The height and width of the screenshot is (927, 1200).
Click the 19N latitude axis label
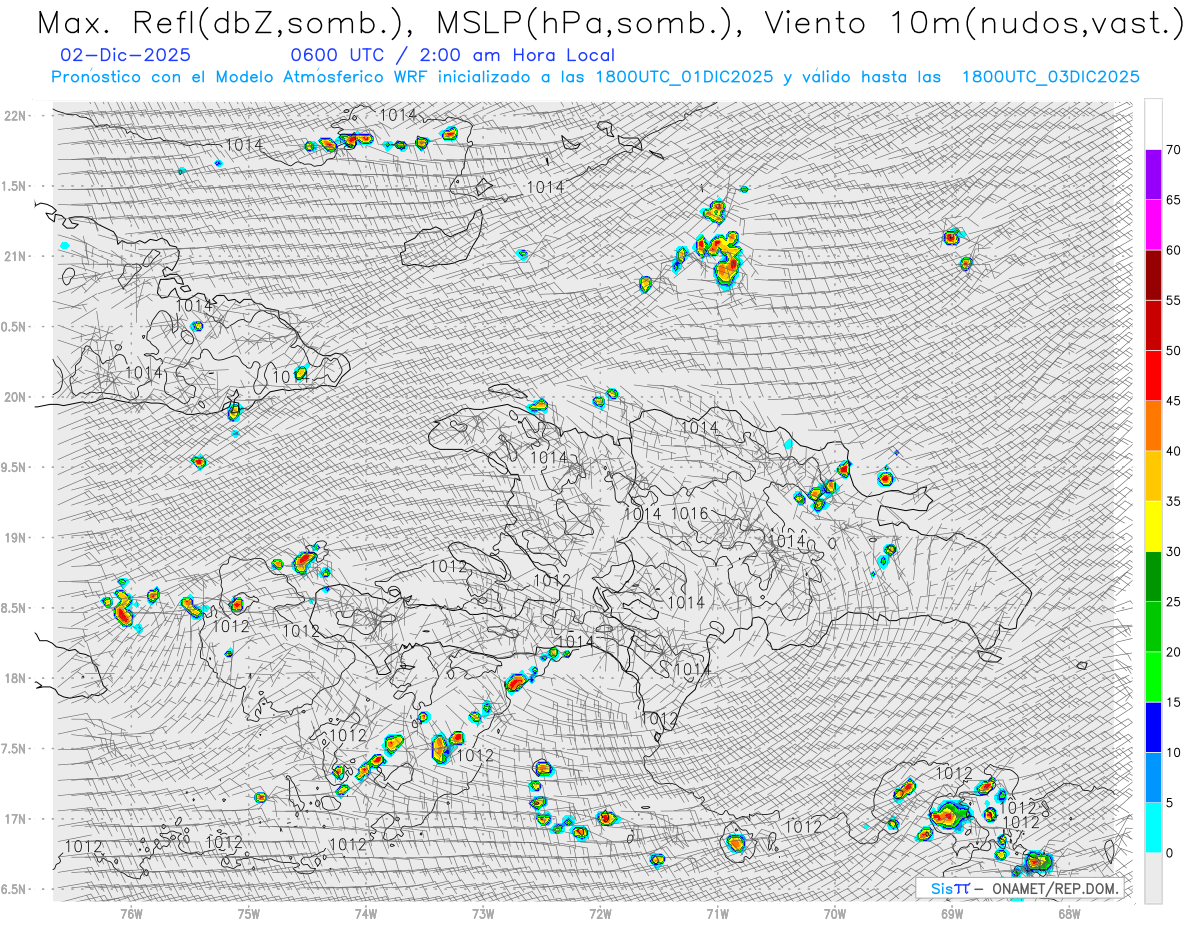[x=17, y=537]
